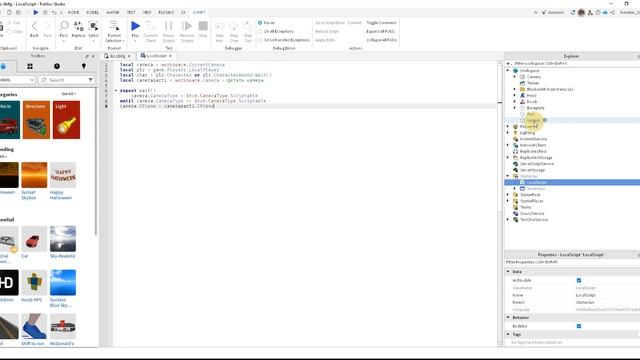Click the quick-access Play arrow in the title toolbar

click(36, 12)
